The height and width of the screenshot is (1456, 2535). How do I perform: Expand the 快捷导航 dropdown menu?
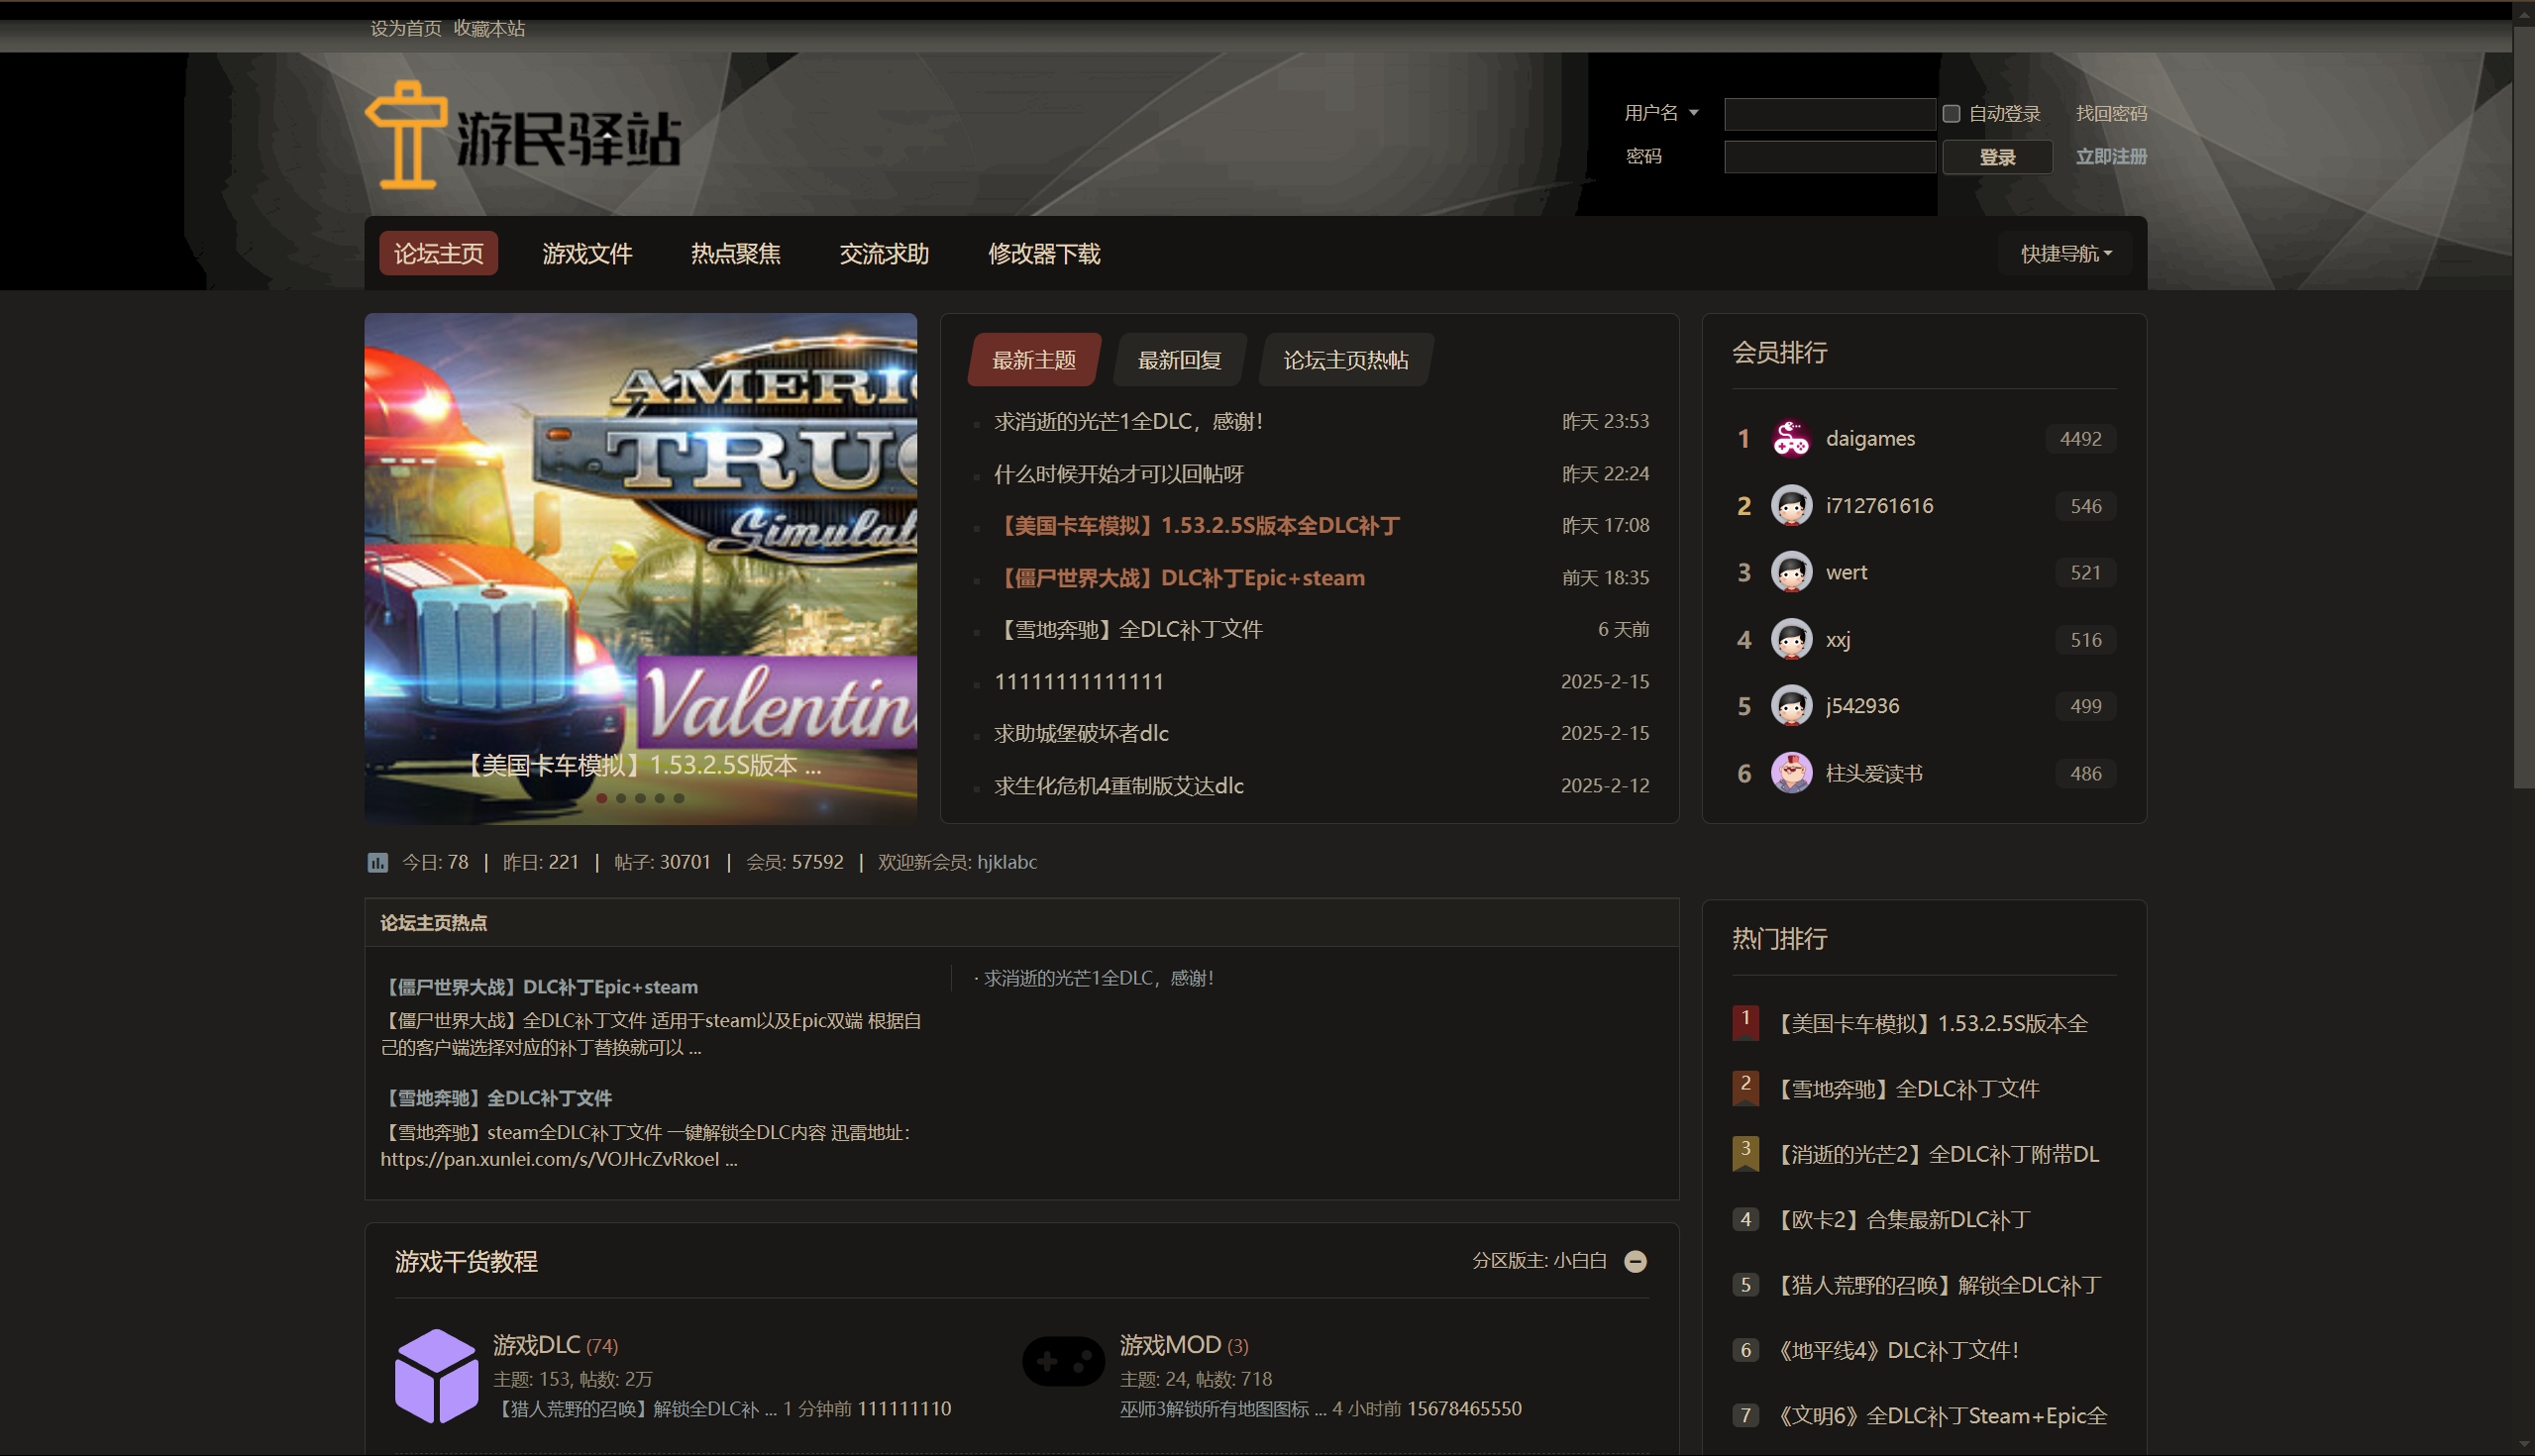pyautogui.click(x=2065, y=254)
